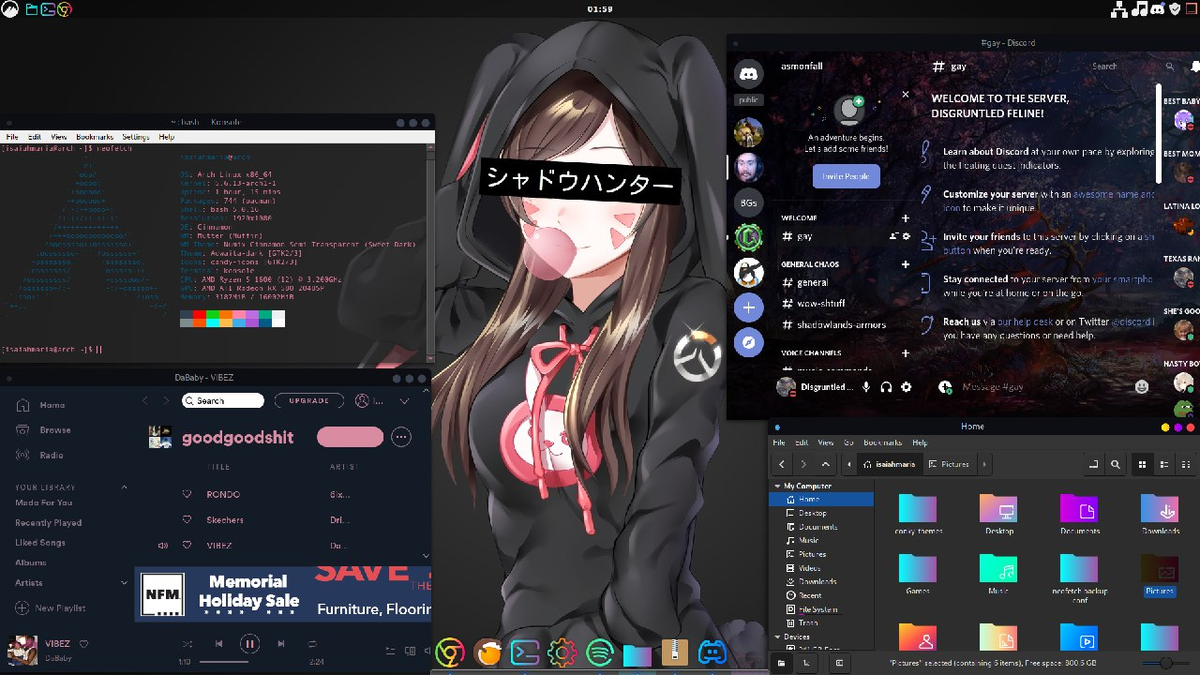Collapse My Computer tree in file manager
Viewport: 1200px width, 675px height.
click(777, 486)
